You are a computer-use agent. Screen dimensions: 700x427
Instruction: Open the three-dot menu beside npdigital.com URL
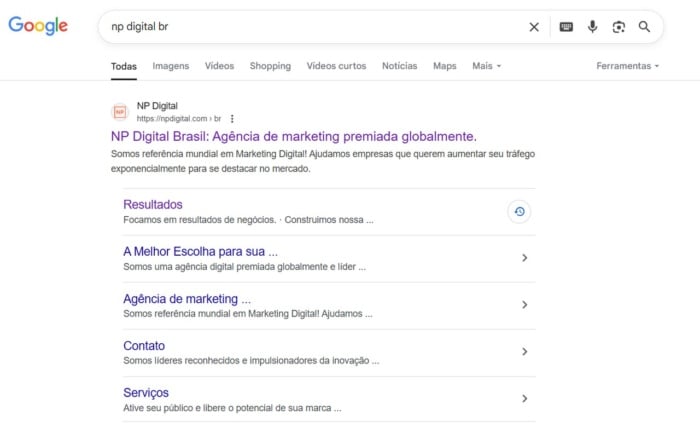232,119
